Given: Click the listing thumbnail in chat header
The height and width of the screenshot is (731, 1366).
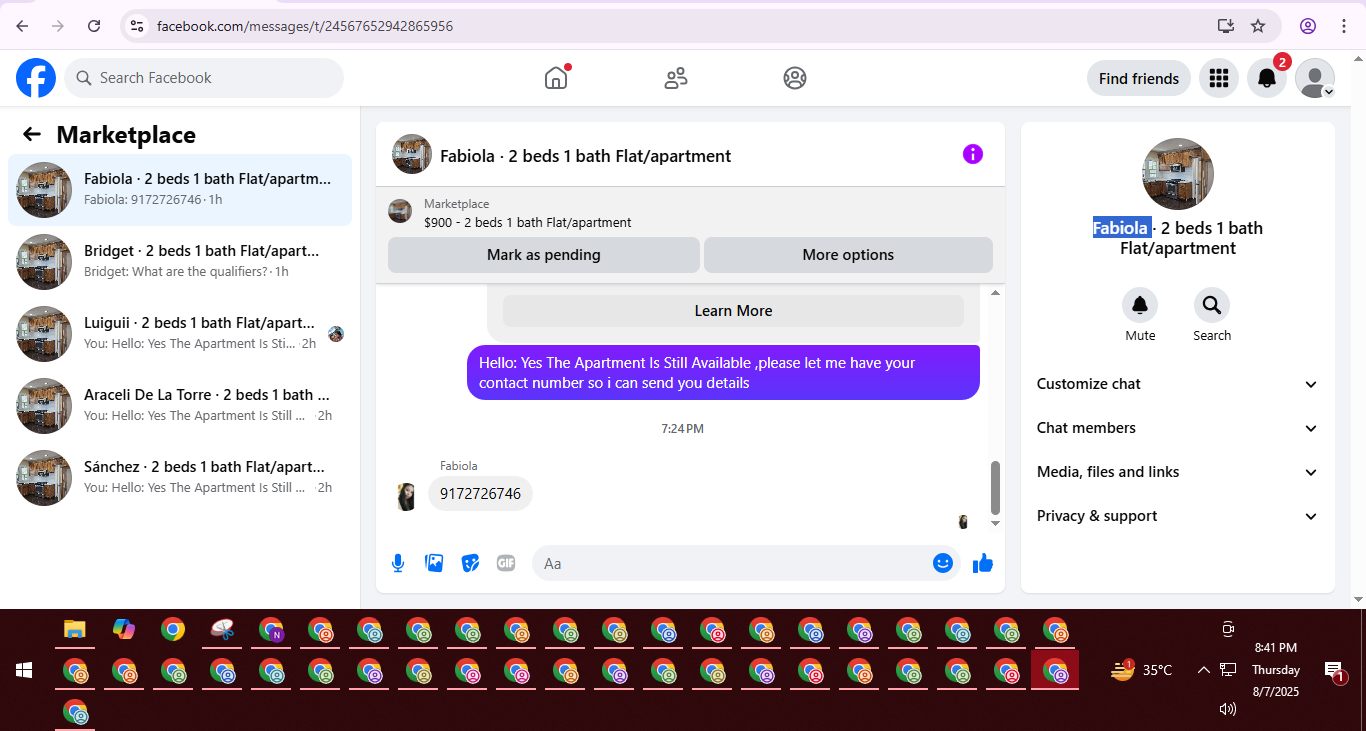Looking at the screenshot, I should pos(412,154).
